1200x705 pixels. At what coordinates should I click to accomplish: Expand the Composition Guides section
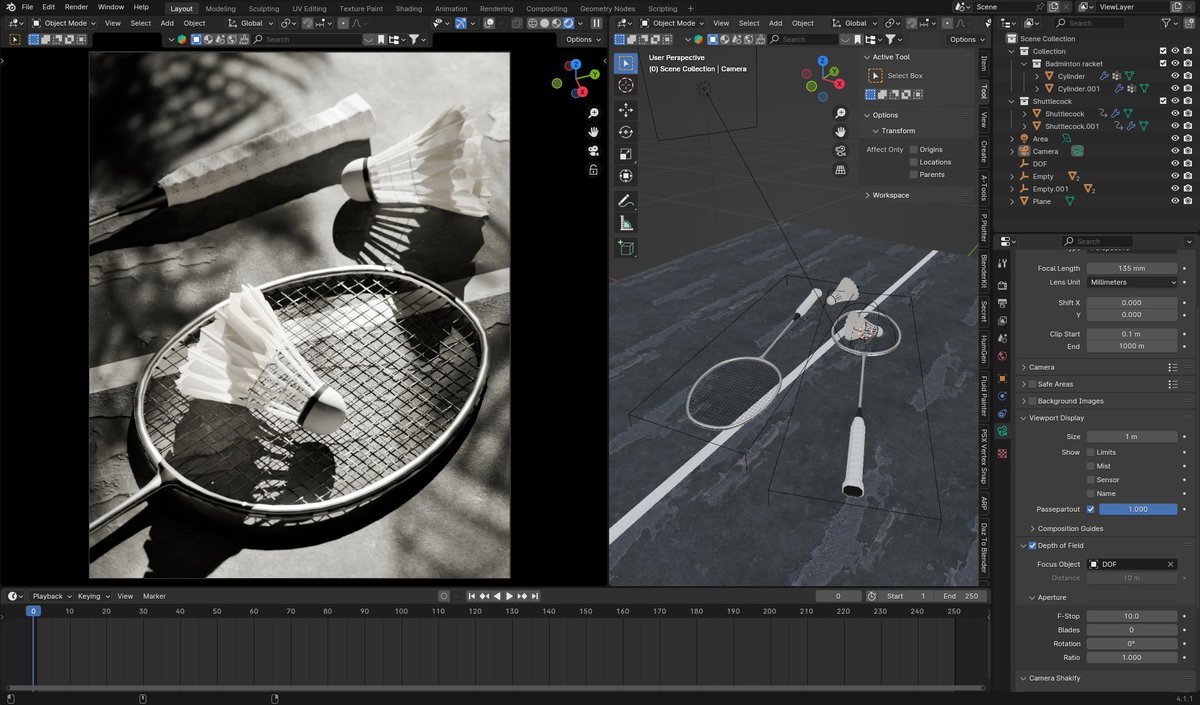1070,529
